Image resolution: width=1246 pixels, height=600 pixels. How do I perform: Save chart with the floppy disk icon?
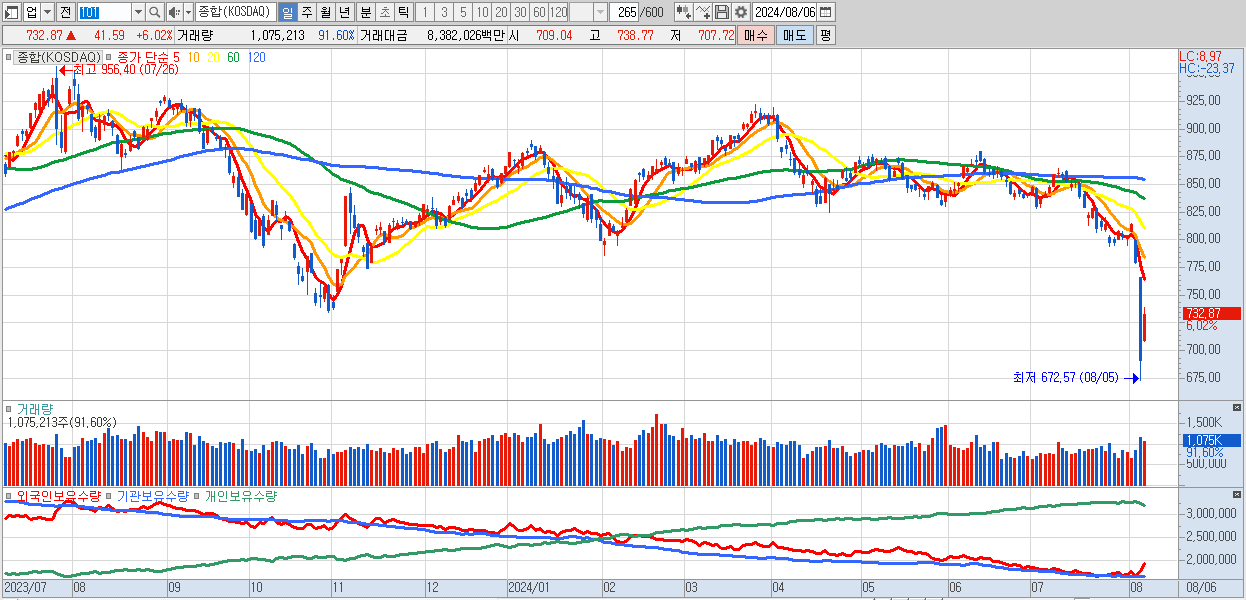click(722, 12)
